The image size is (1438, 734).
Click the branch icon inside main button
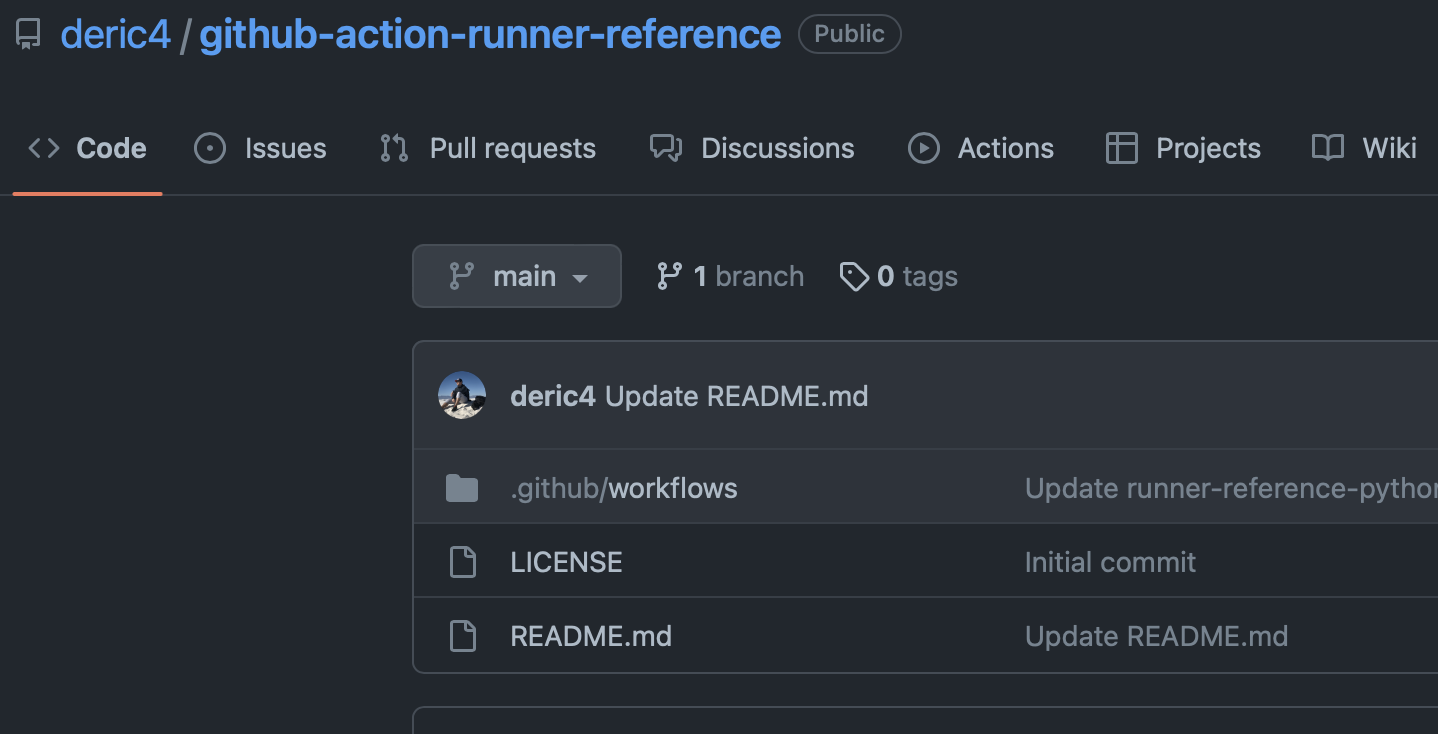[x=462, y=276]
